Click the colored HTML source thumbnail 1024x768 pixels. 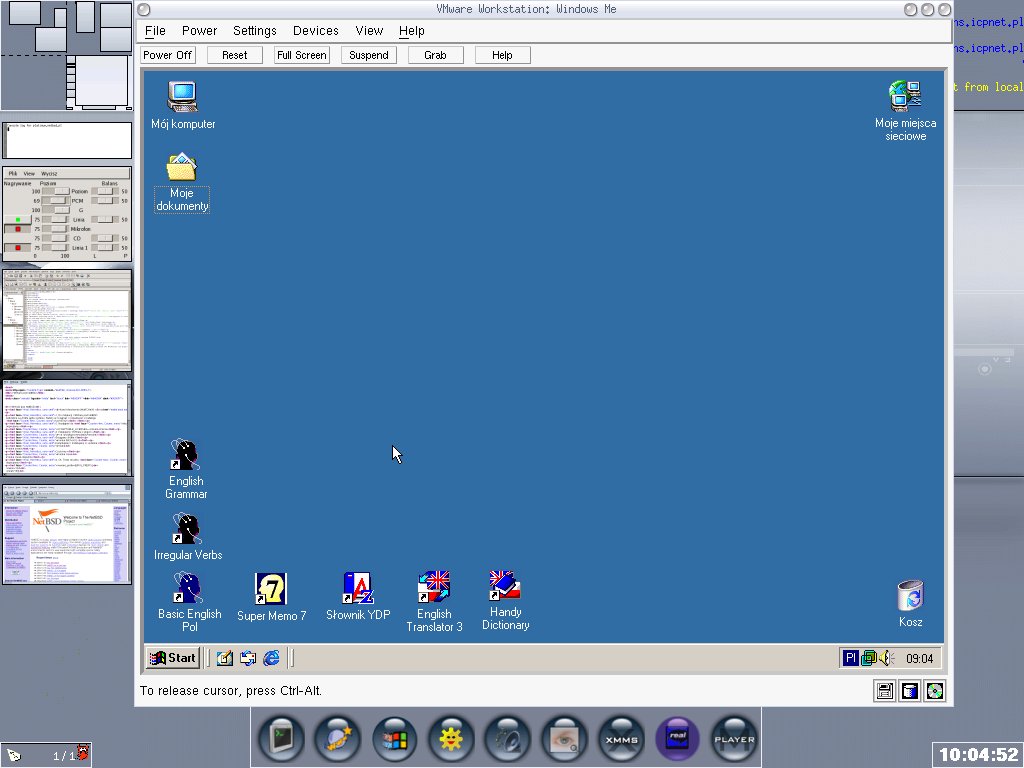click(67, 428)
